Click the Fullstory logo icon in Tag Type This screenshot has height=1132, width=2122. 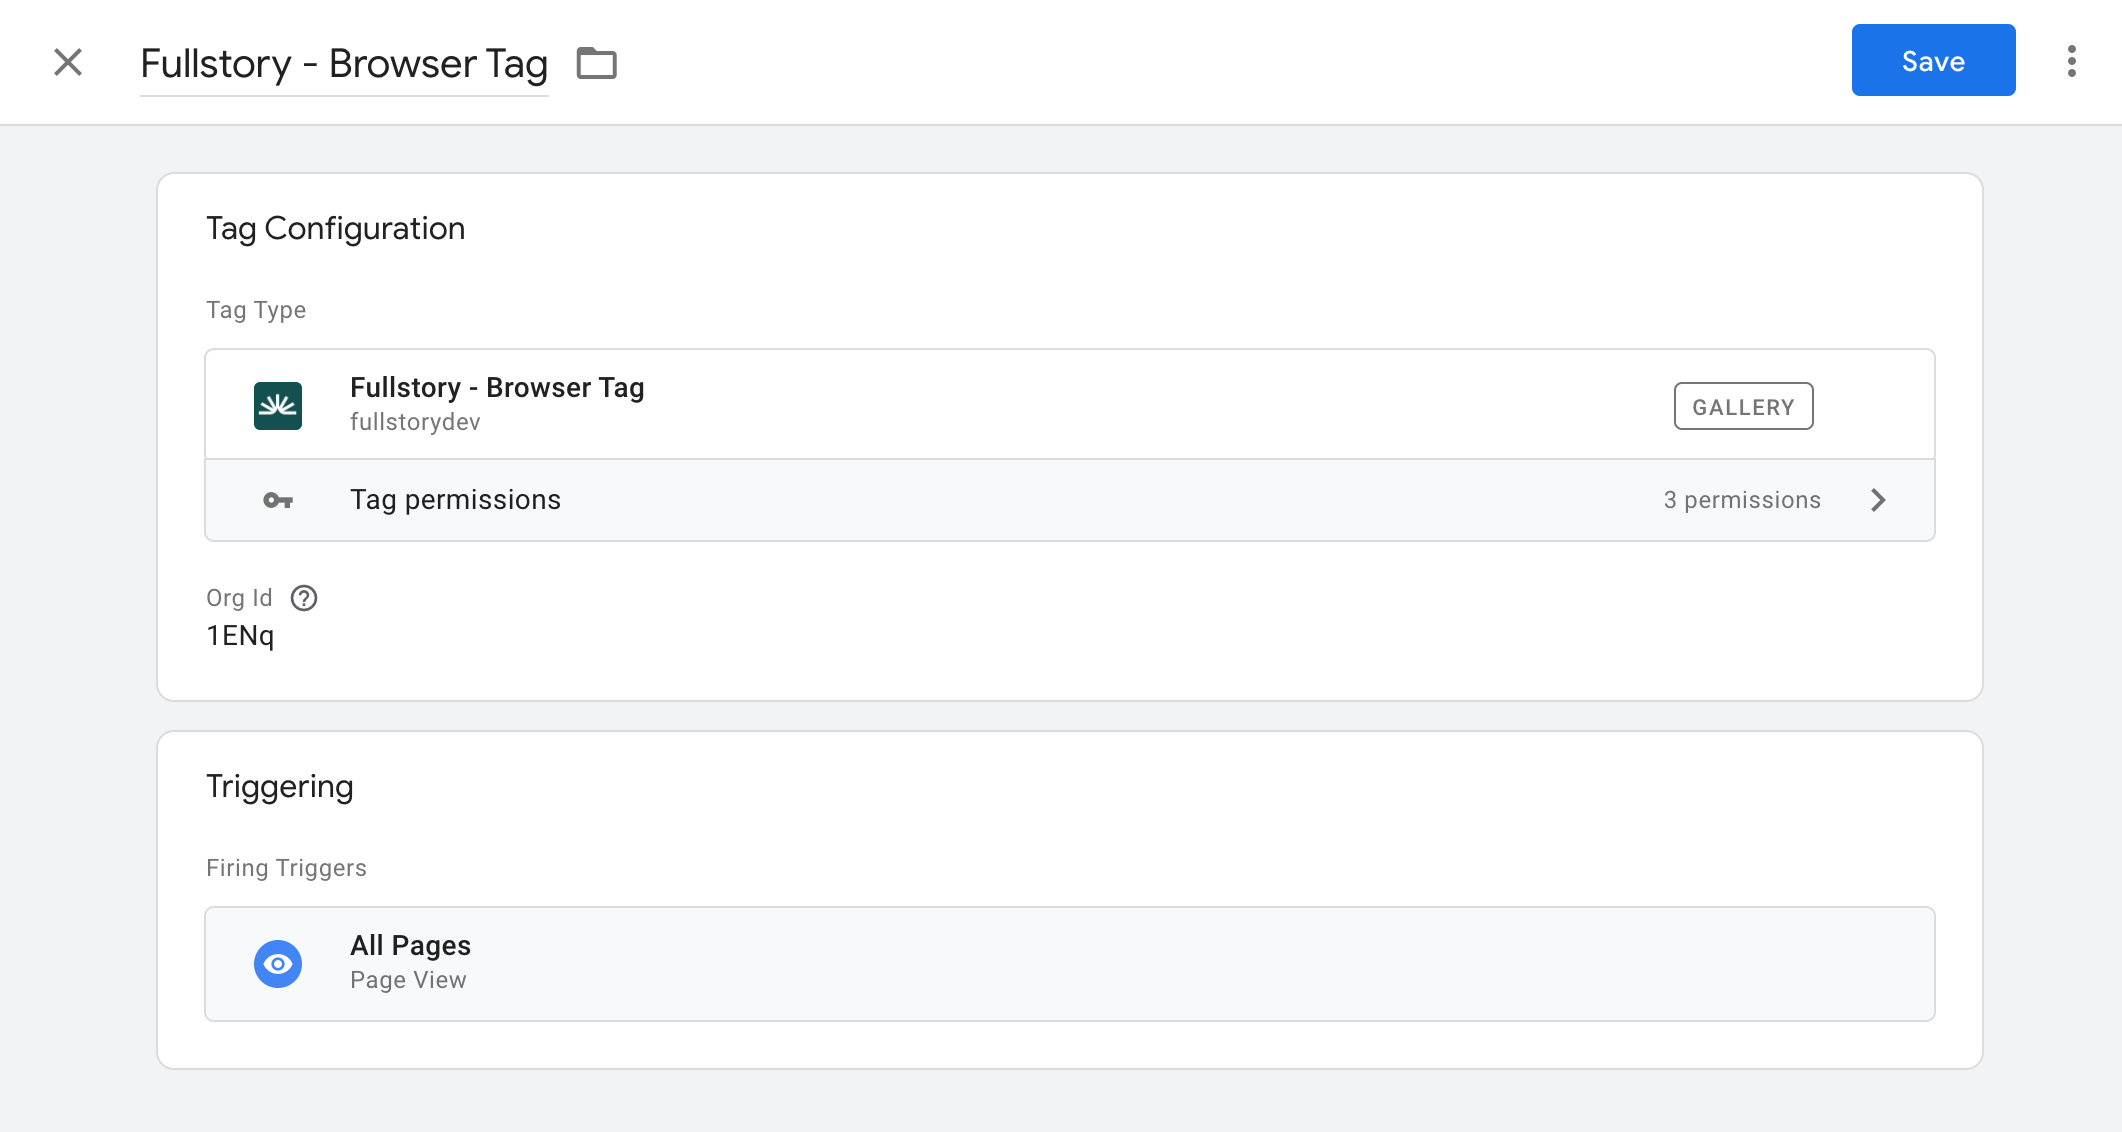pos(278,405)
